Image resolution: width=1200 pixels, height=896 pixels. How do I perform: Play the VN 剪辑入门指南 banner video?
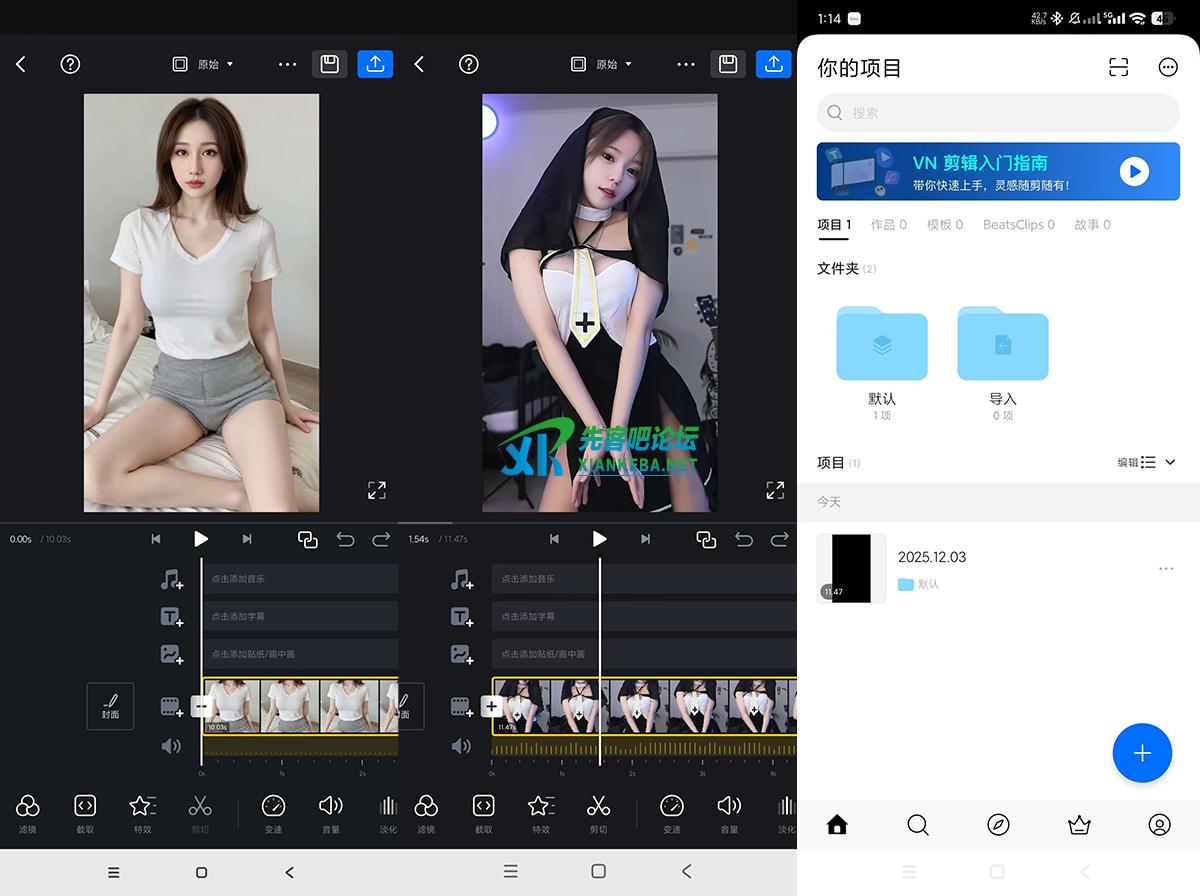point(1133,172)
